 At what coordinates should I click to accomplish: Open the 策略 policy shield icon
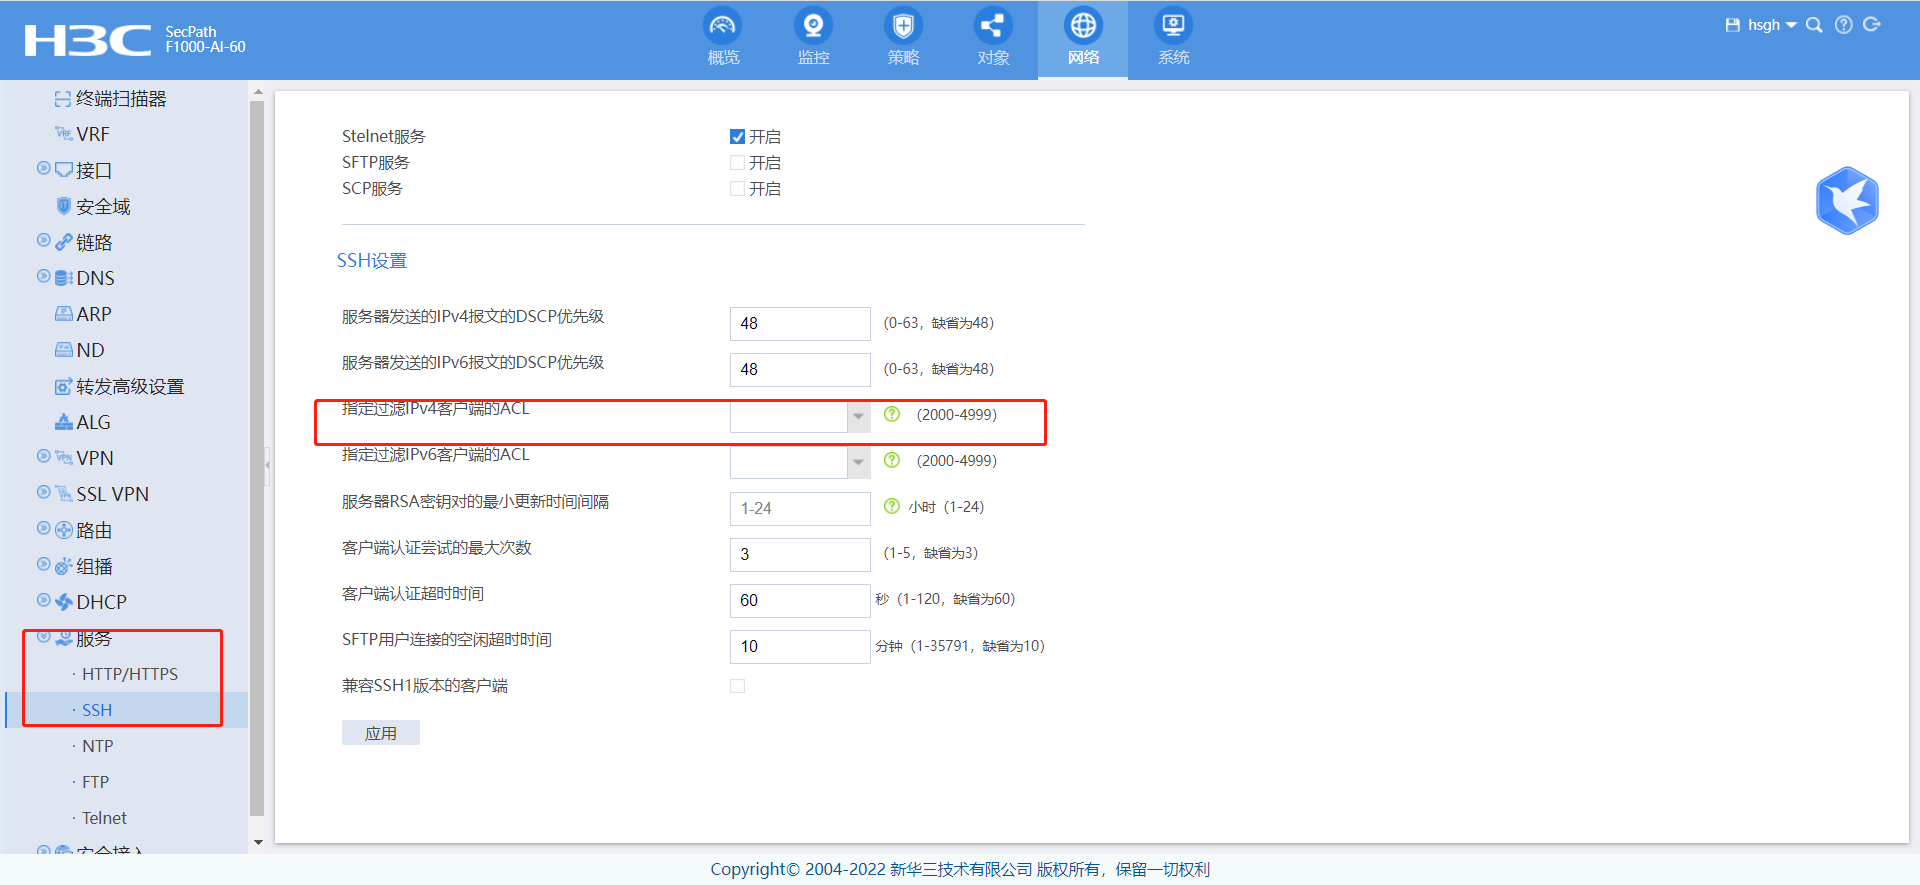coord(903,26)
